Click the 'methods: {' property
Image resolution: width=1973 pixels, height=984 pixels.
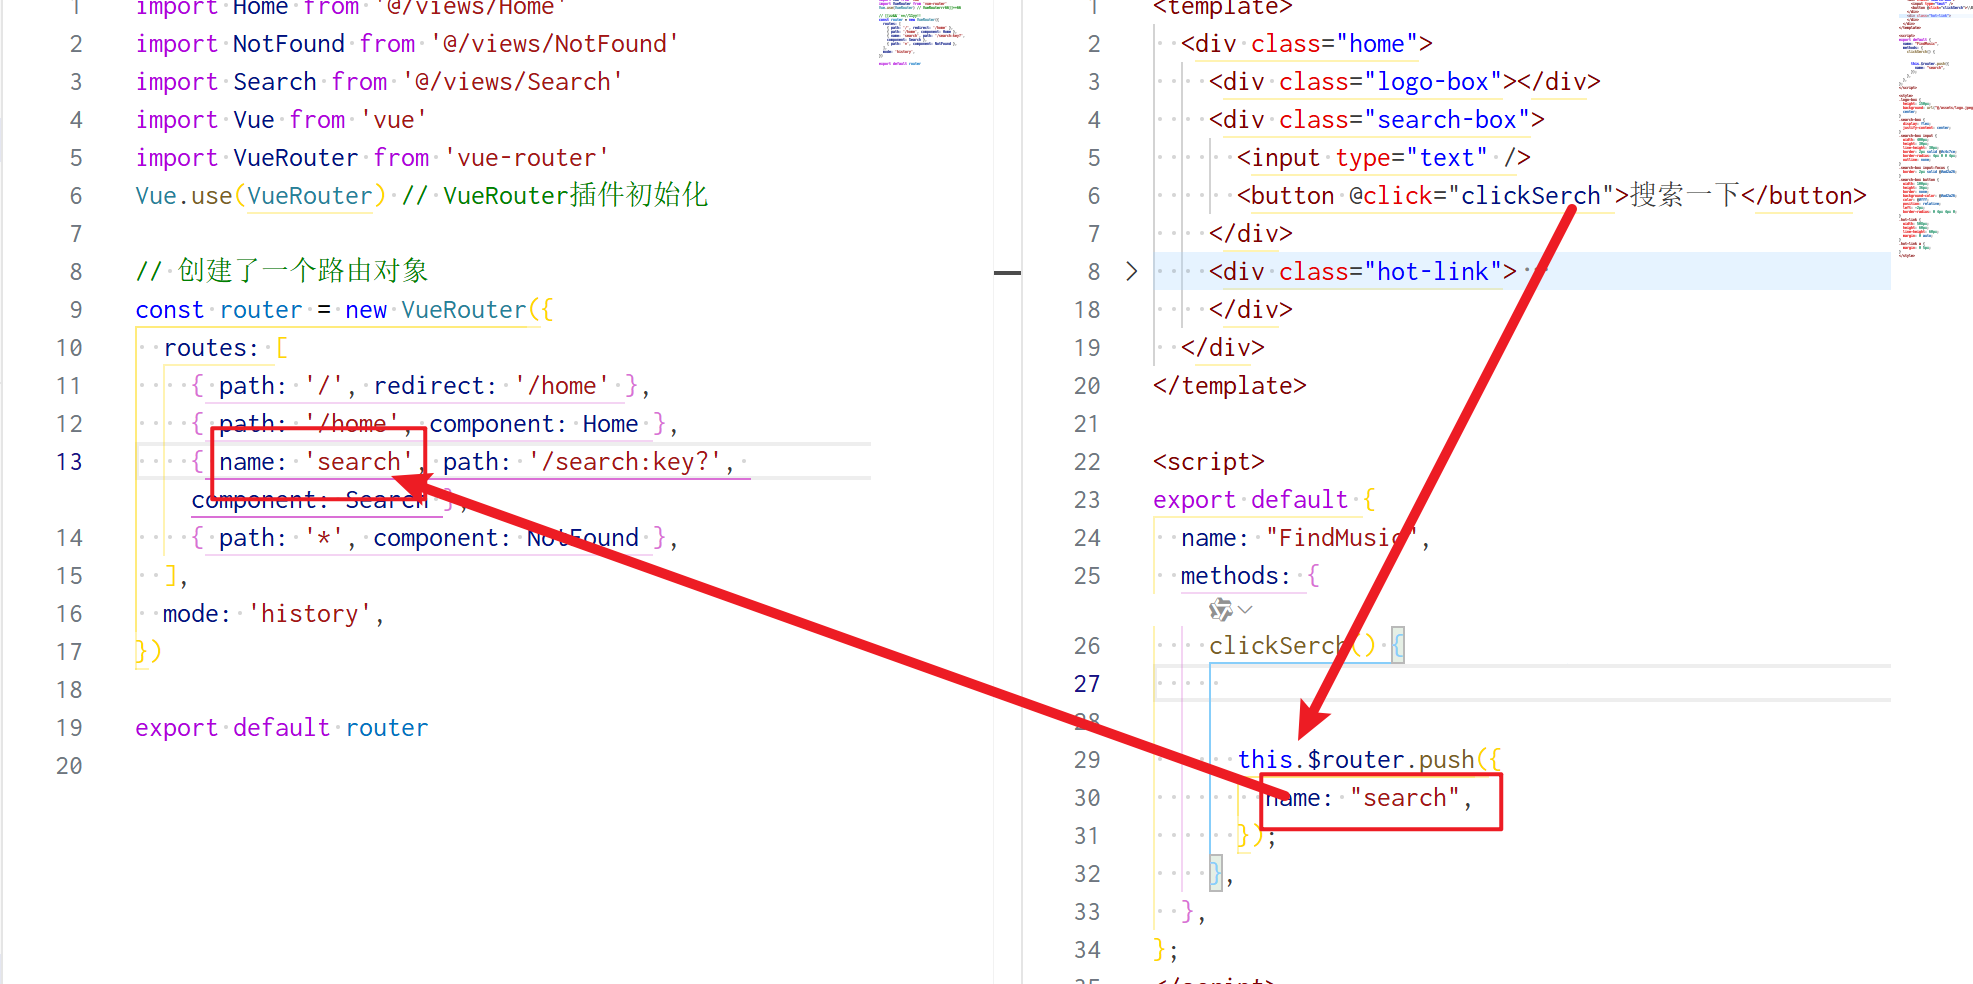(1251, 576)
